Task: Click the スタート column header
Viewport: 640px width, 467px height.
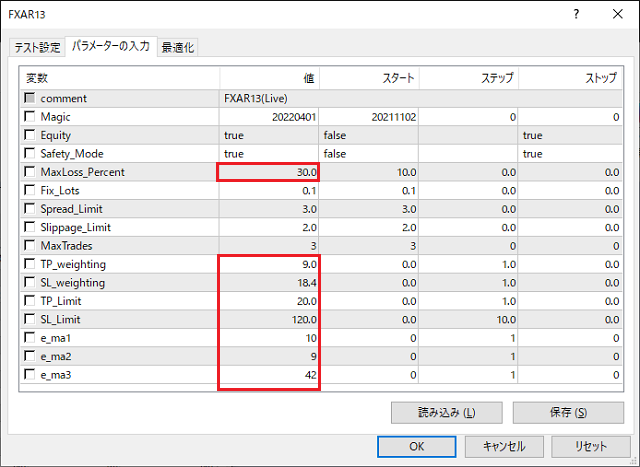Action: coord(369,78)
